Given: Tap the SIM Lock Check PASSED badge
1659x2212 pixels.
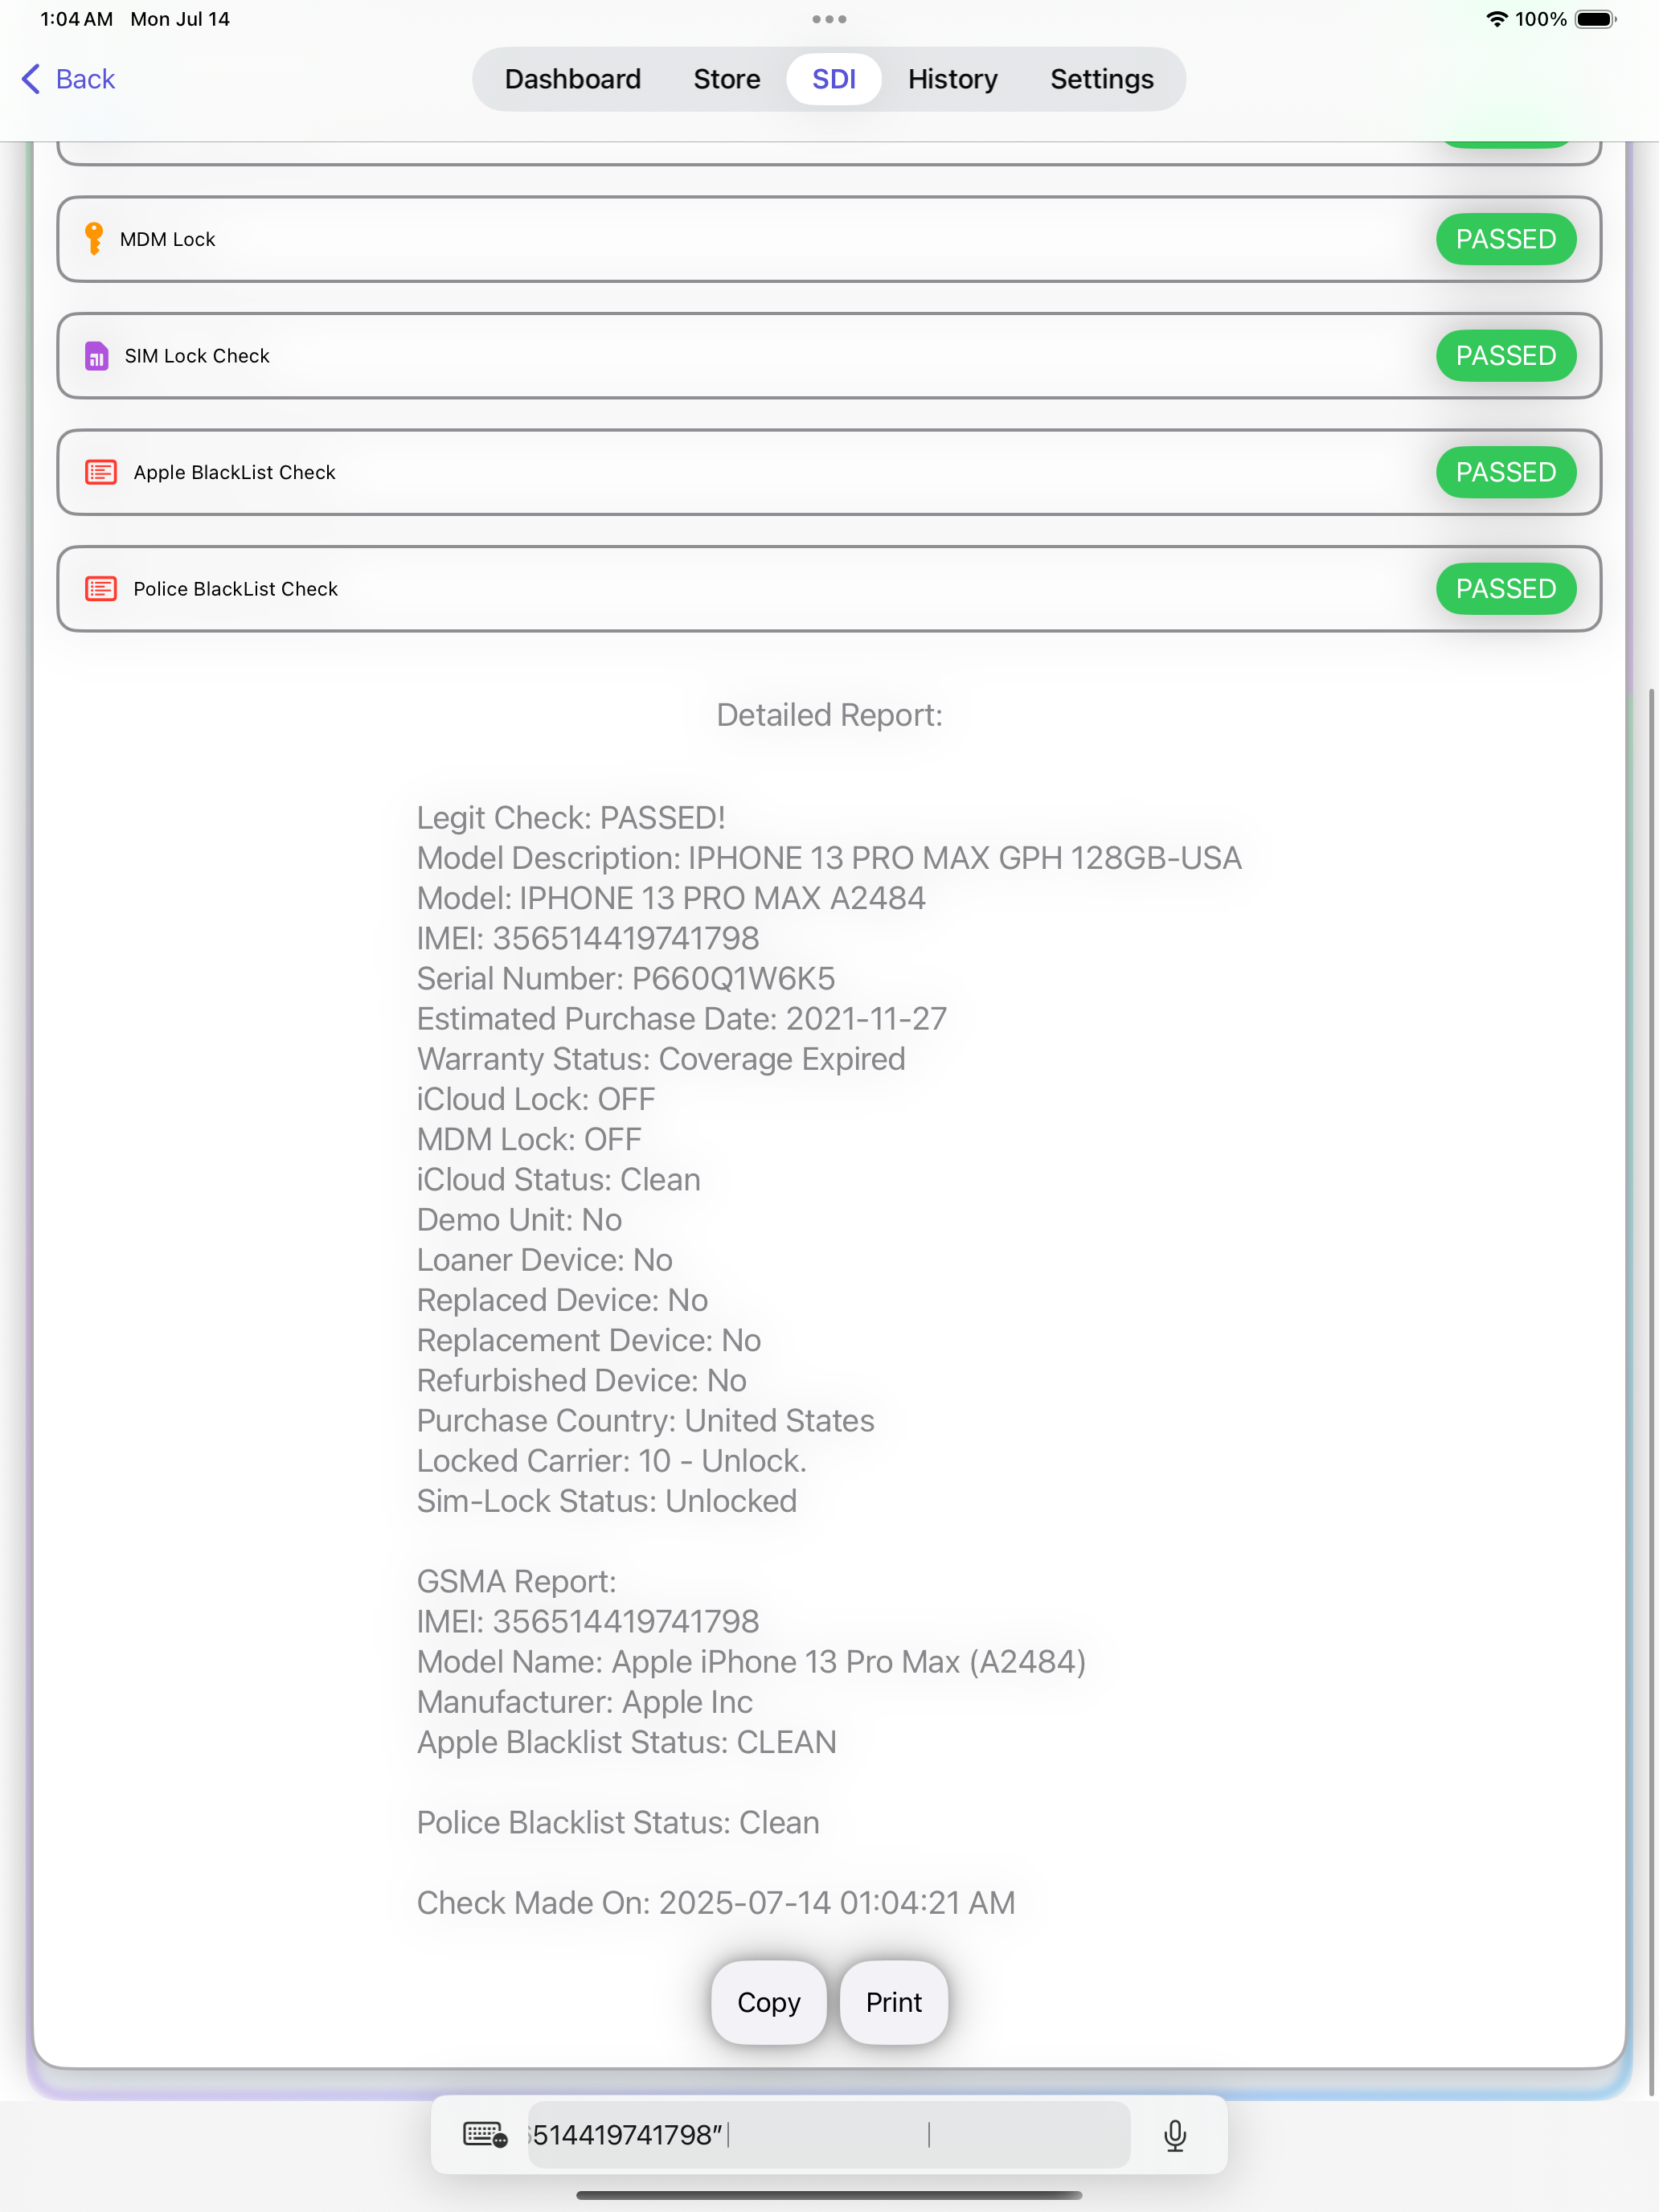Looking at the screenshot, I should pos(1505,356).
